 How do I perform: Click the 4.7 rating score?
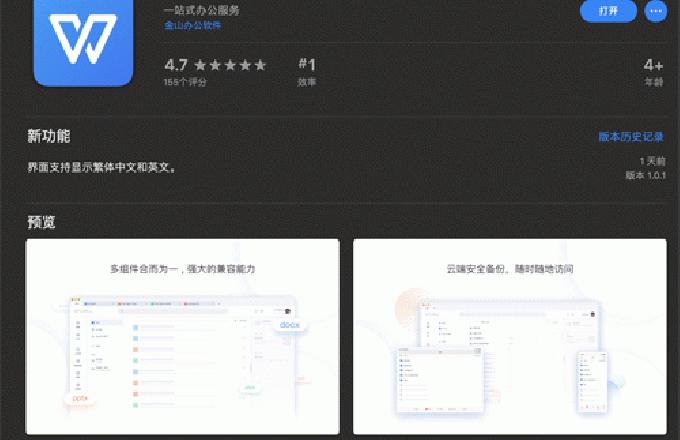click(x=177, y=65)
